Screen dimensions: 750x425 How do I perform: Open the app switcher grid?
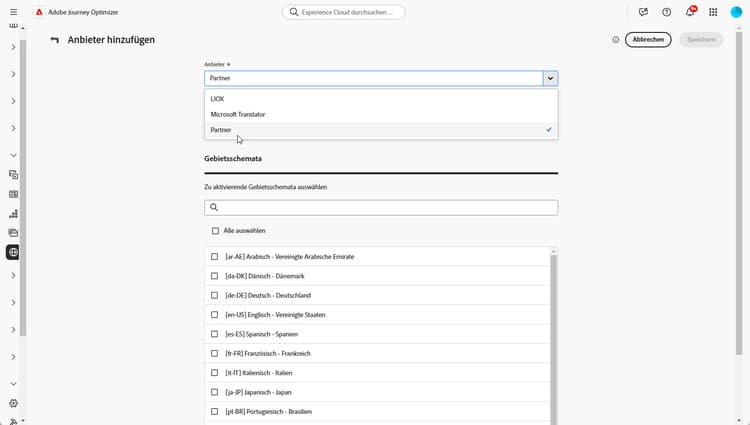[713, 12]
